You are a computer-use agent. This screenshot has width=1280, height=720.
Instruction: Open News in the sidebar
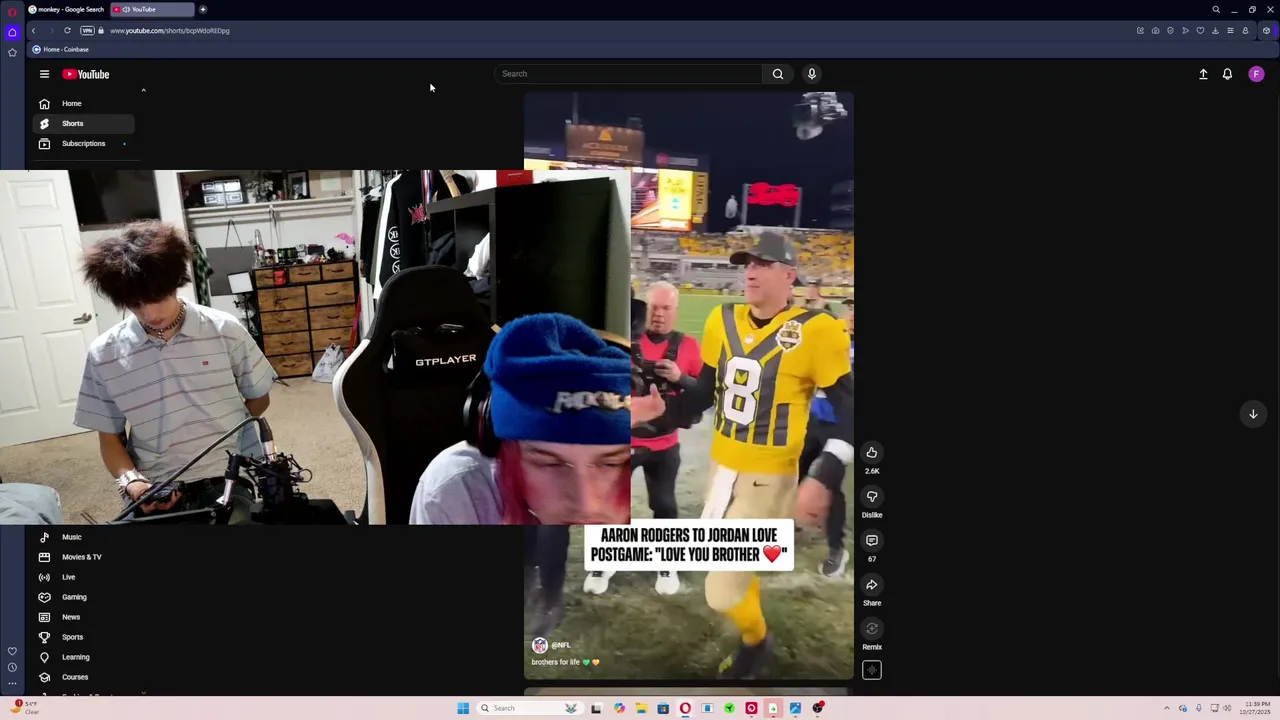(84, 617)
